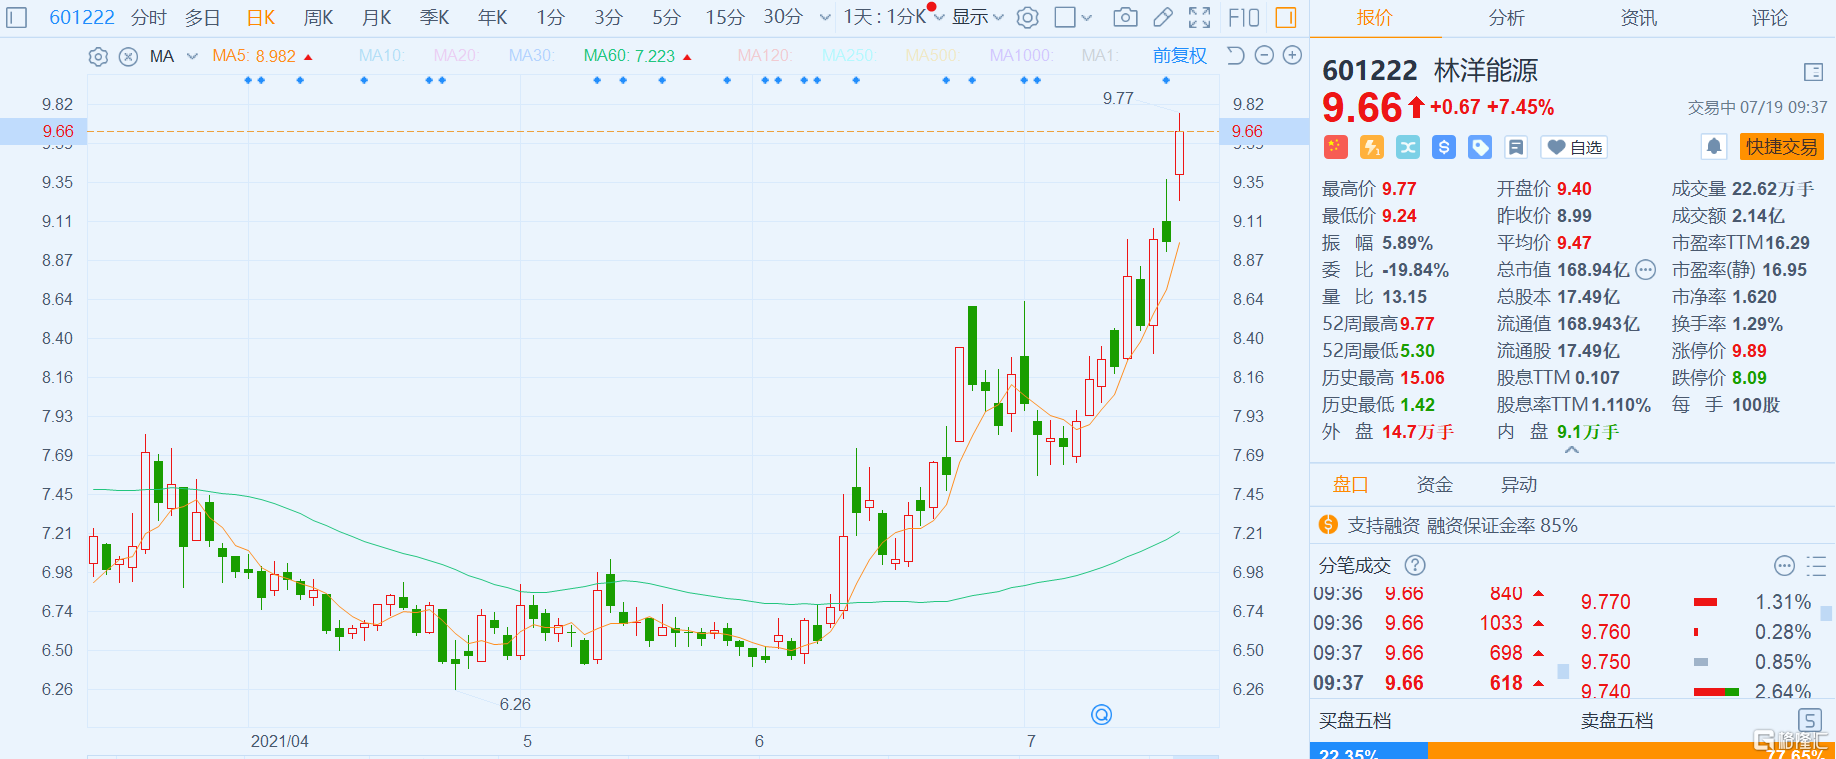Select the pencil drawing tool
The image size is (1836, 759).
(1162, 17)
